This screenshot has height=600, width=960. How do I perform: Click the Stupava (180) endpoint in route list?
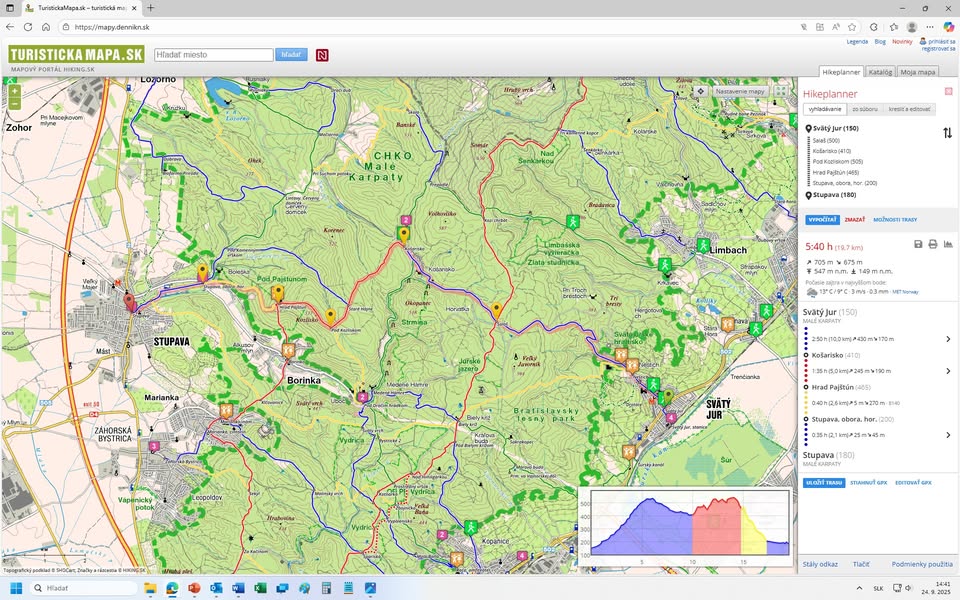pyautogui.click(x=834, y=195)
